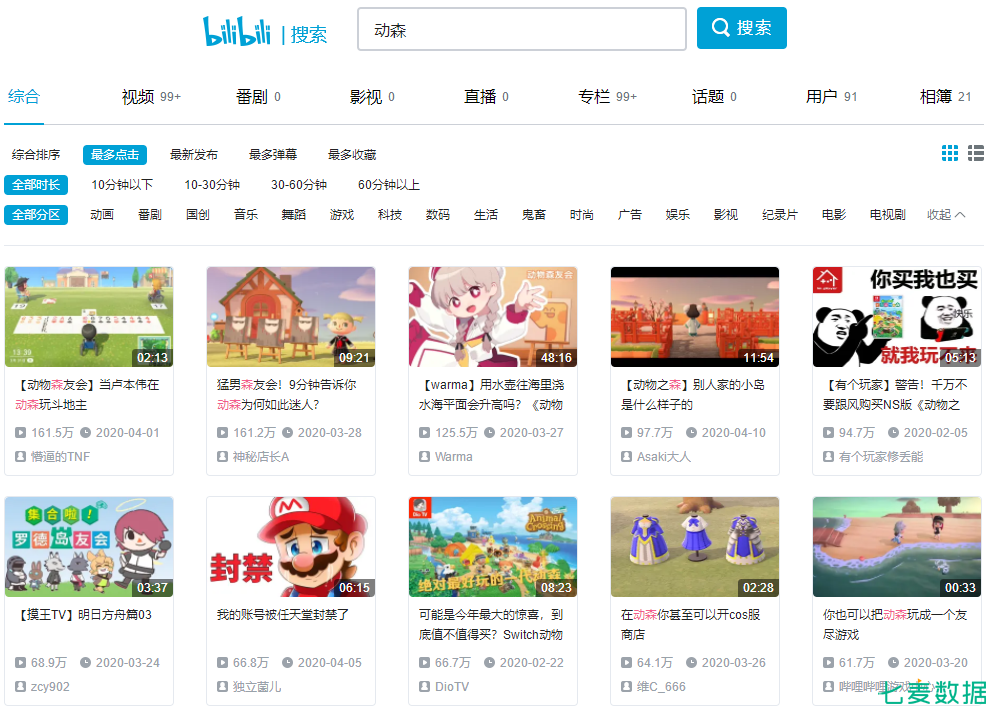
Task: Open title 【摸王TV】明日方舟篇03
Action: coord(83,615)
